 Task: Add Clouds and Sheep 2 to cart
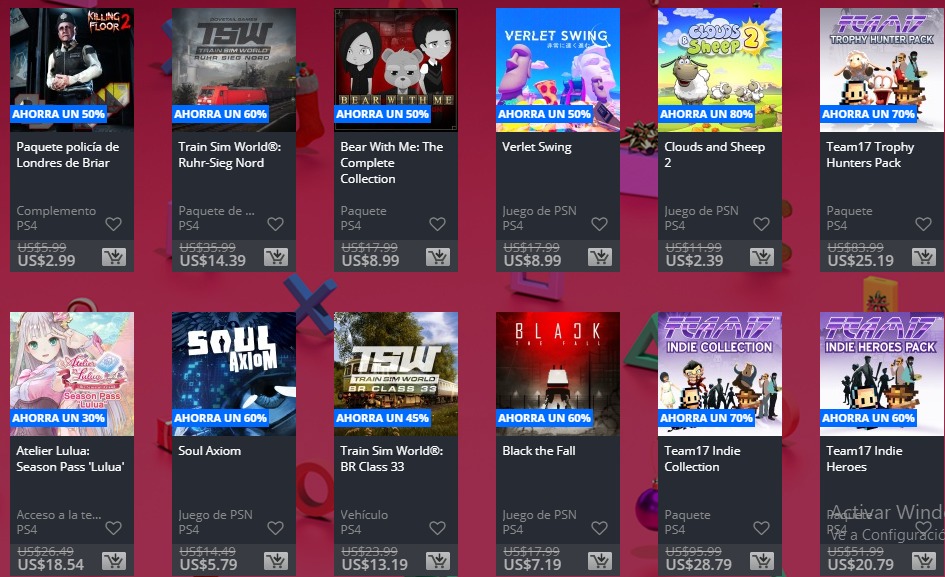coord(762,257)
